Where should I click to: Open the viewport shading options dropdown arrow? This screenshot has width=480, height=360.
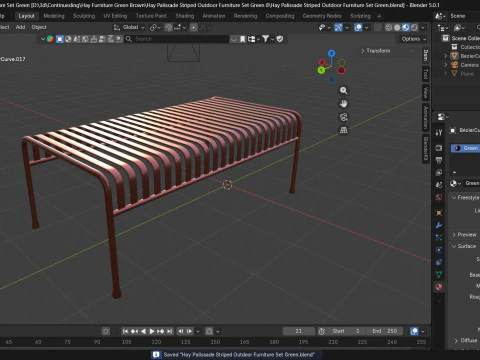tap(423, 28)
